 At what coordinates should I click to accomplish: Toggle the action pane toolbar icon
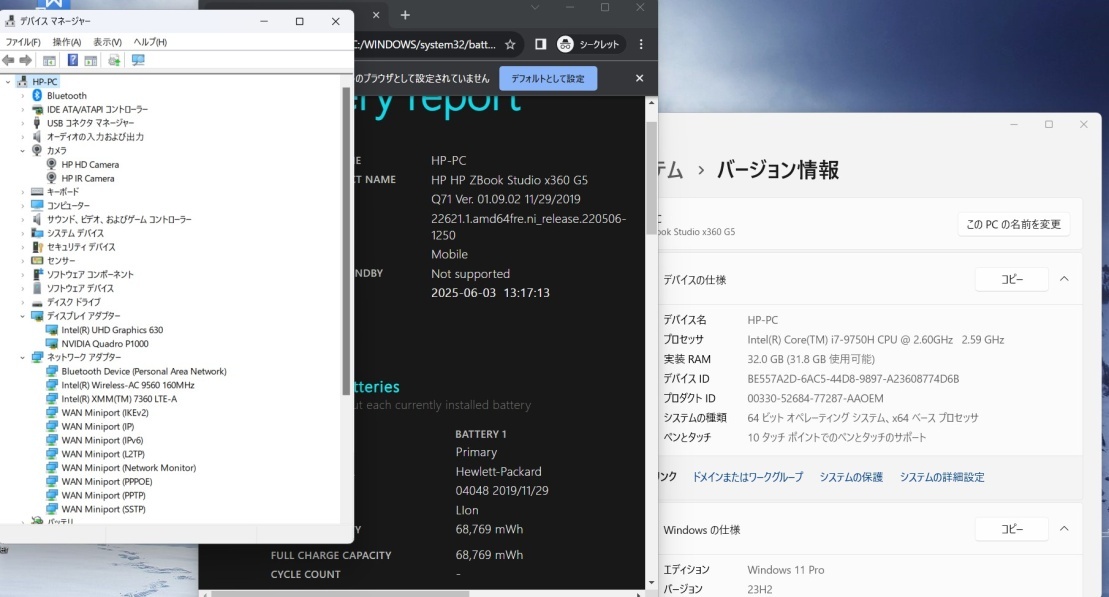tap(91, 61)
